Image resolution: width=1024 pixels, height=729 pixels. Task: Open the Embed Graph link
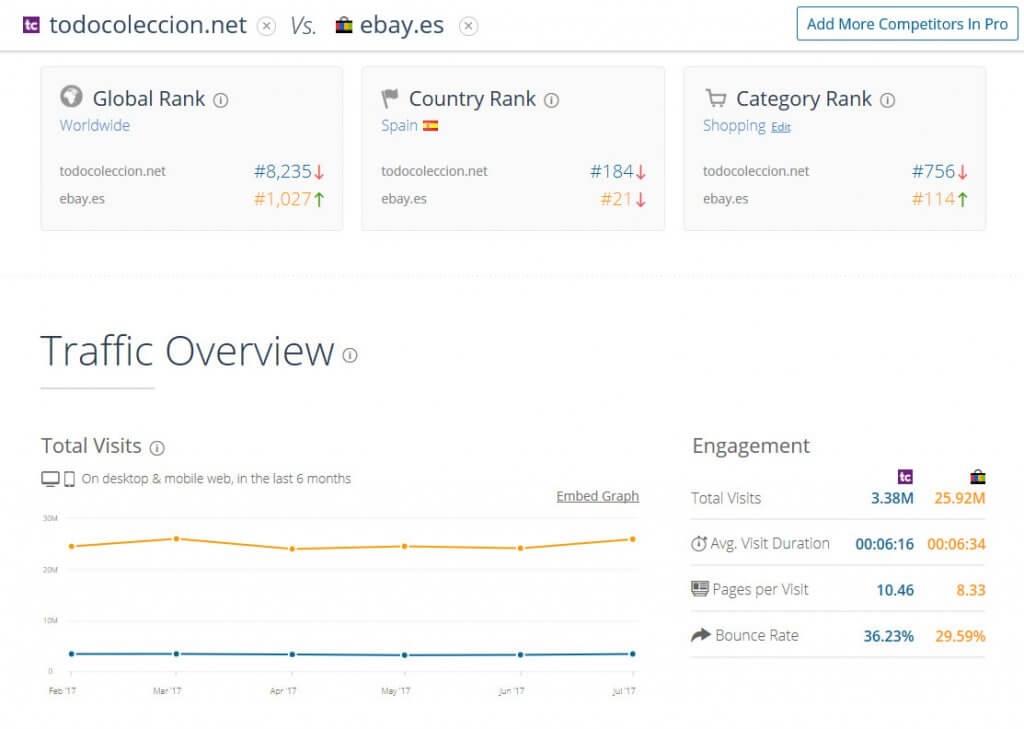pyautogui.click(x=597, y=496)
